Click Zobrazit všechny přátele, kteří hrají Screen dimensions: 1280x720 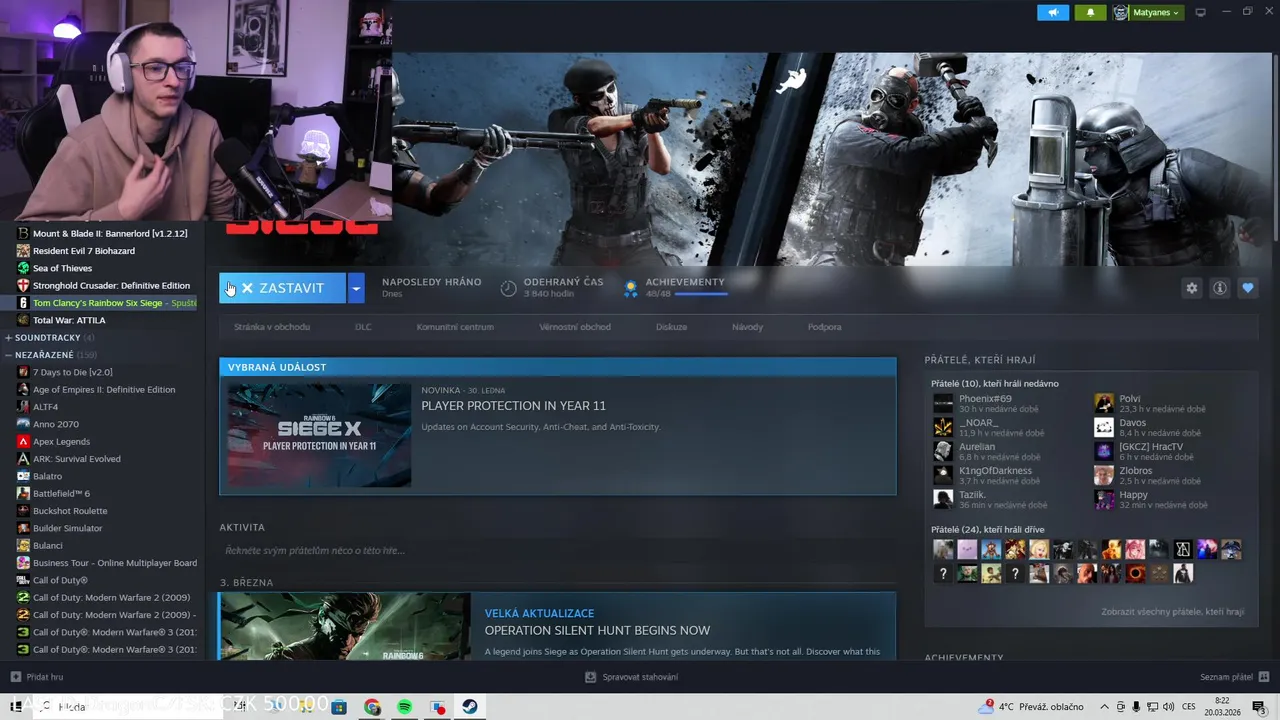[1173, 611]
